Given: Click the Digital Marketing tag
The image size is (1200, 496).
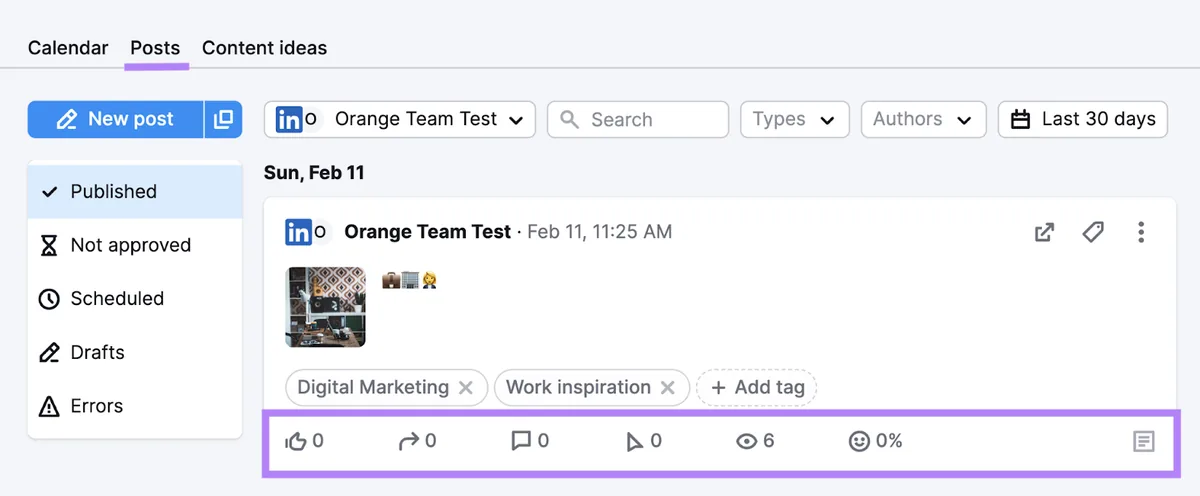Looking at the screenshot, I should pyautogui.click(x=373, y=387).
